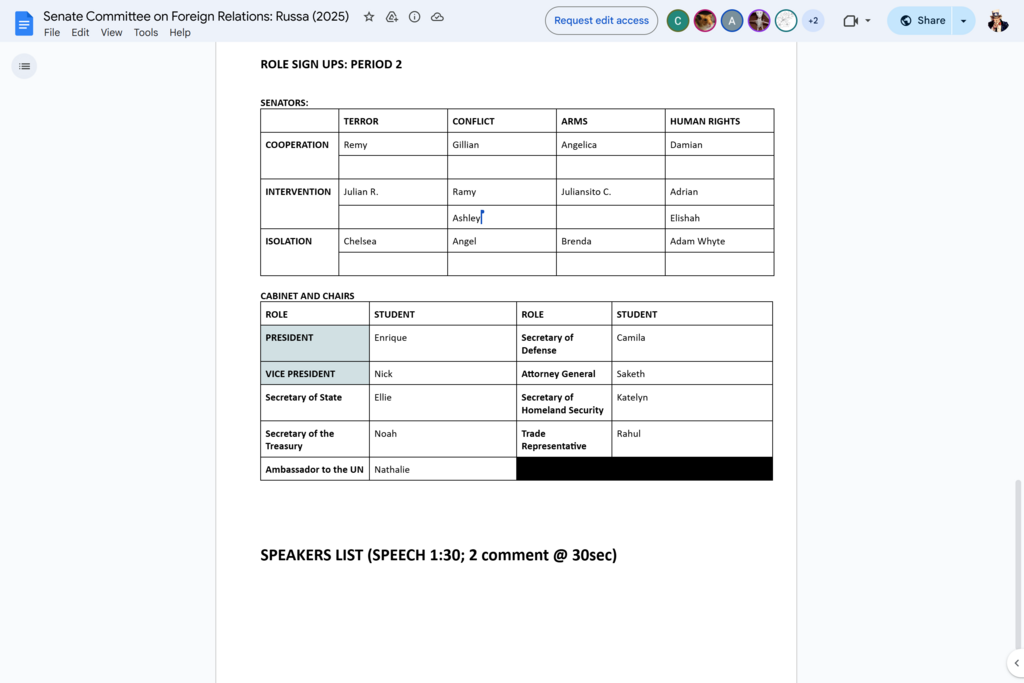Click the cell containing Elishah
The image size is (1024, 683).
(720, 217)
